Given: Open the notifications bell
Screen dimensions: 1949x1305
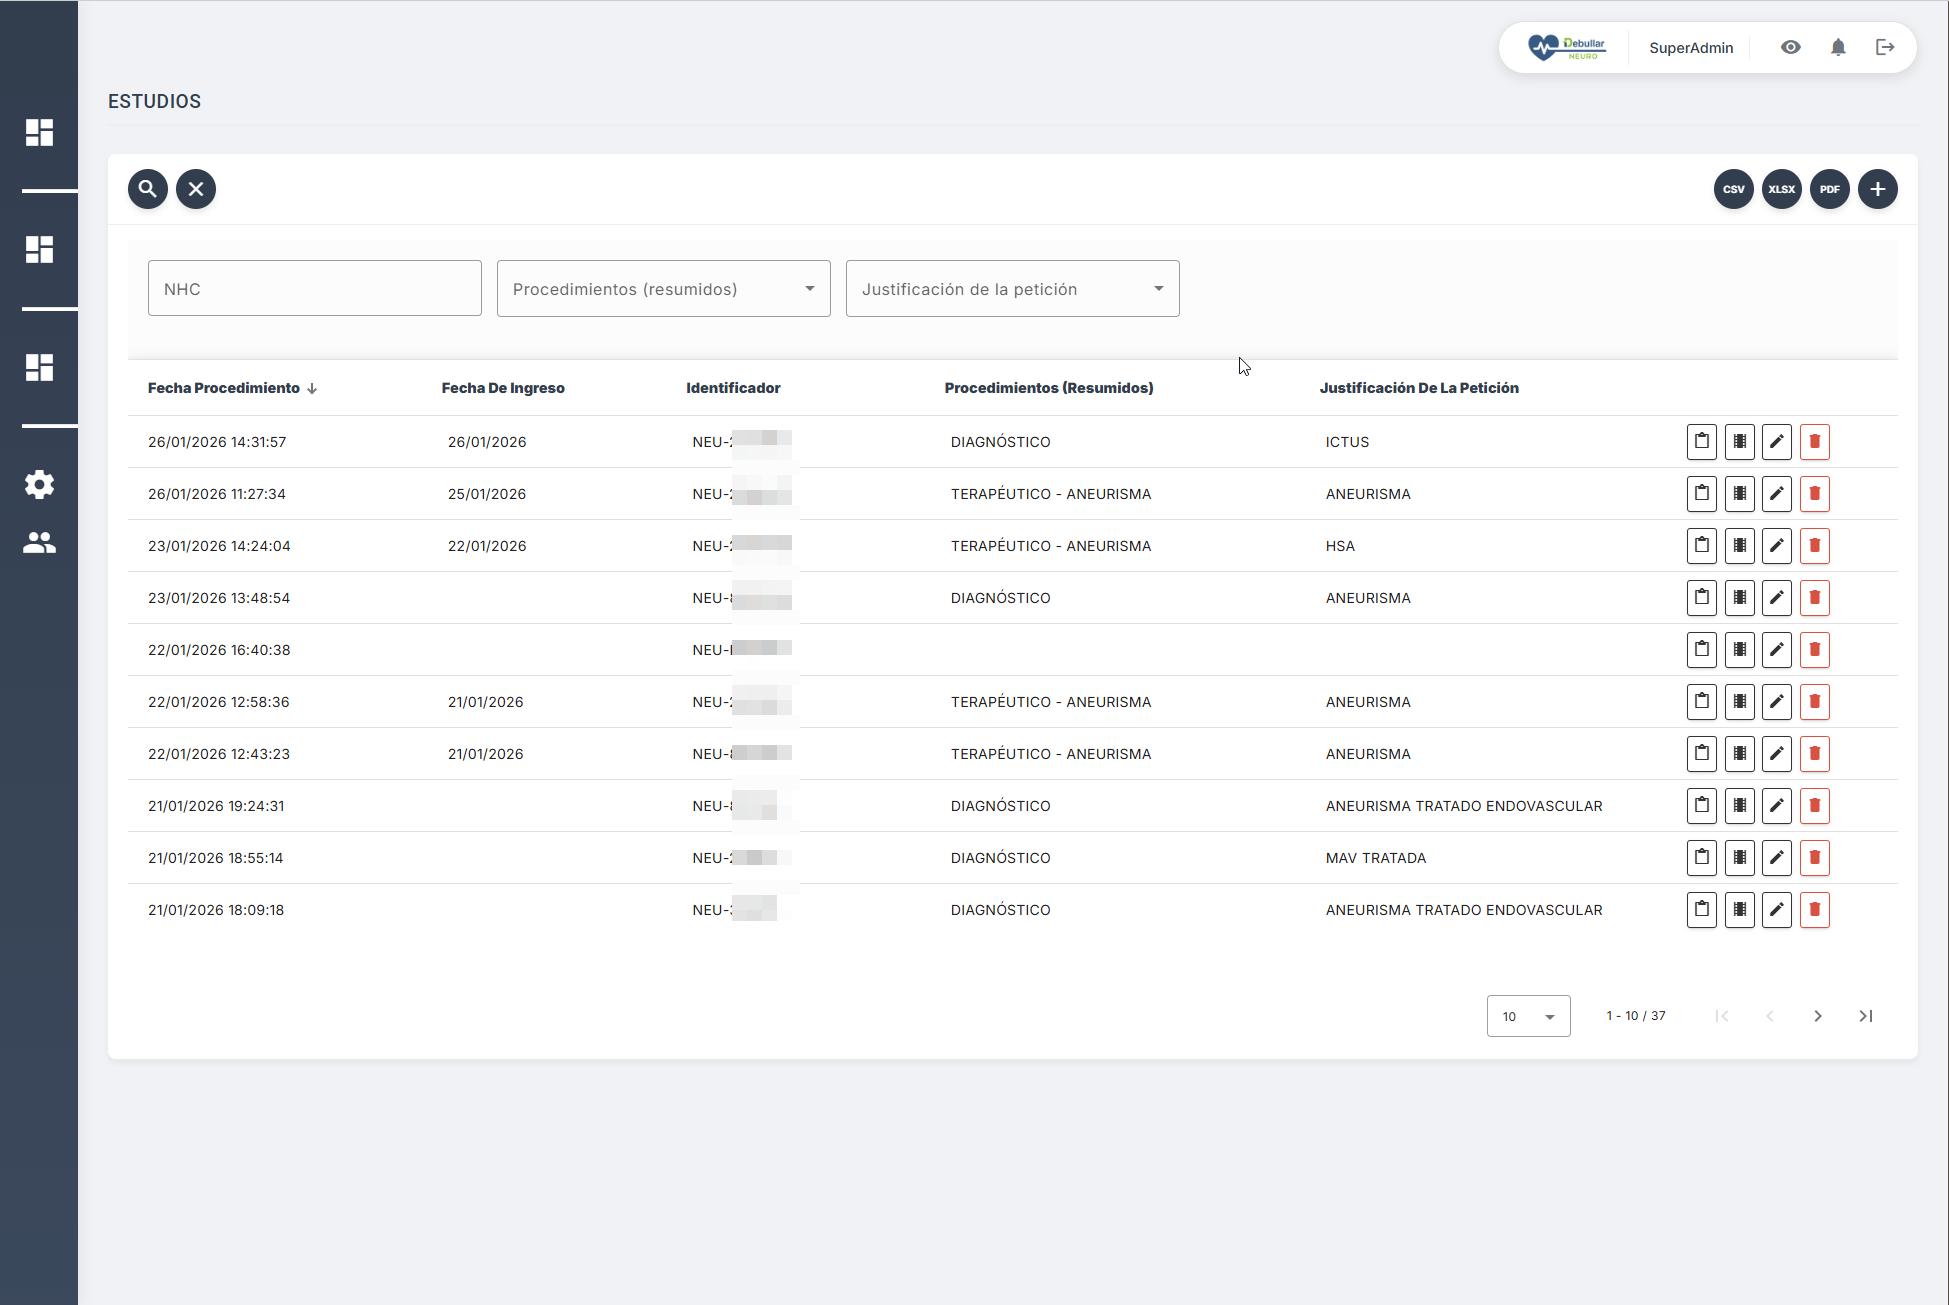Looking at the screenshot, I should [x=1837, y=48].
